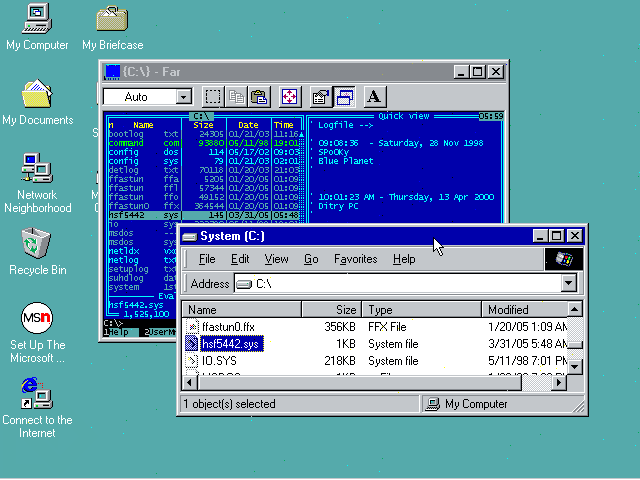Screen dimensions: 640x480
Task: Expand the Address bar dropdown arrow
Action: coord(569,283)
